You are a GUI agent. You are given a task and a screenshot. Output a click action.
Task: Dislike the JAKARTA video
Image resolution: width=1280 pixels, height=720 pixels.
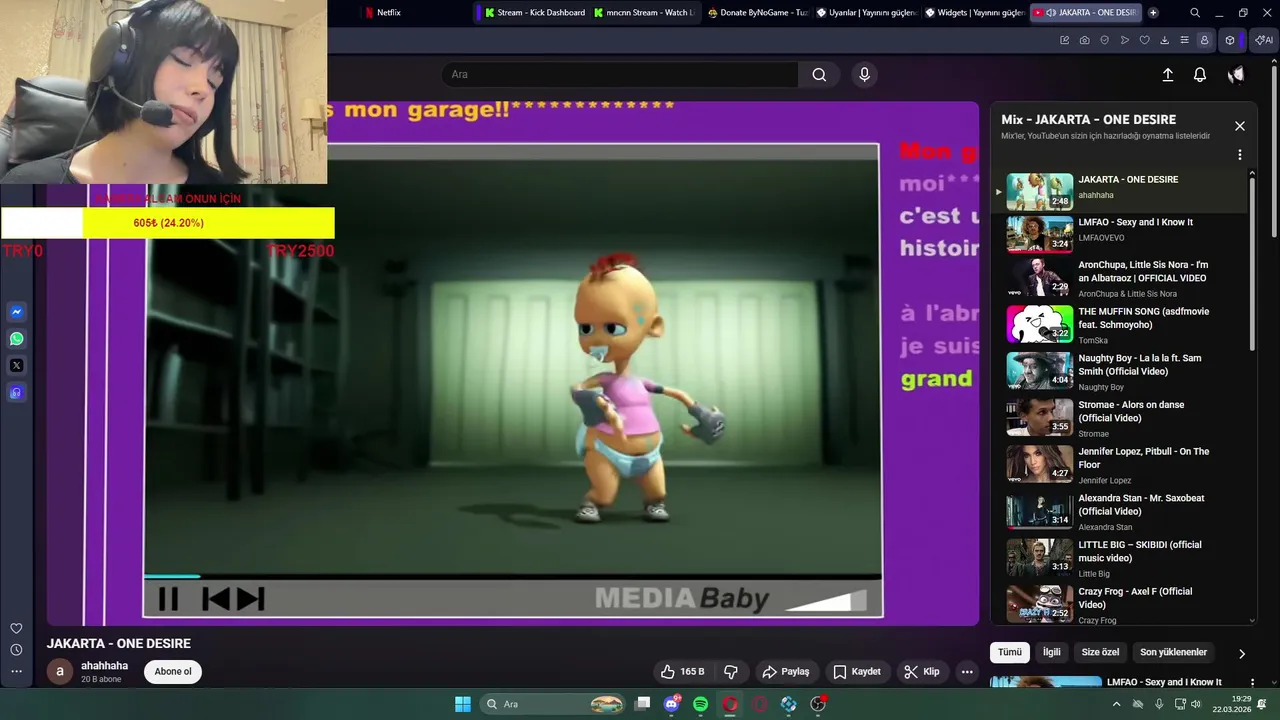point(731,672)
